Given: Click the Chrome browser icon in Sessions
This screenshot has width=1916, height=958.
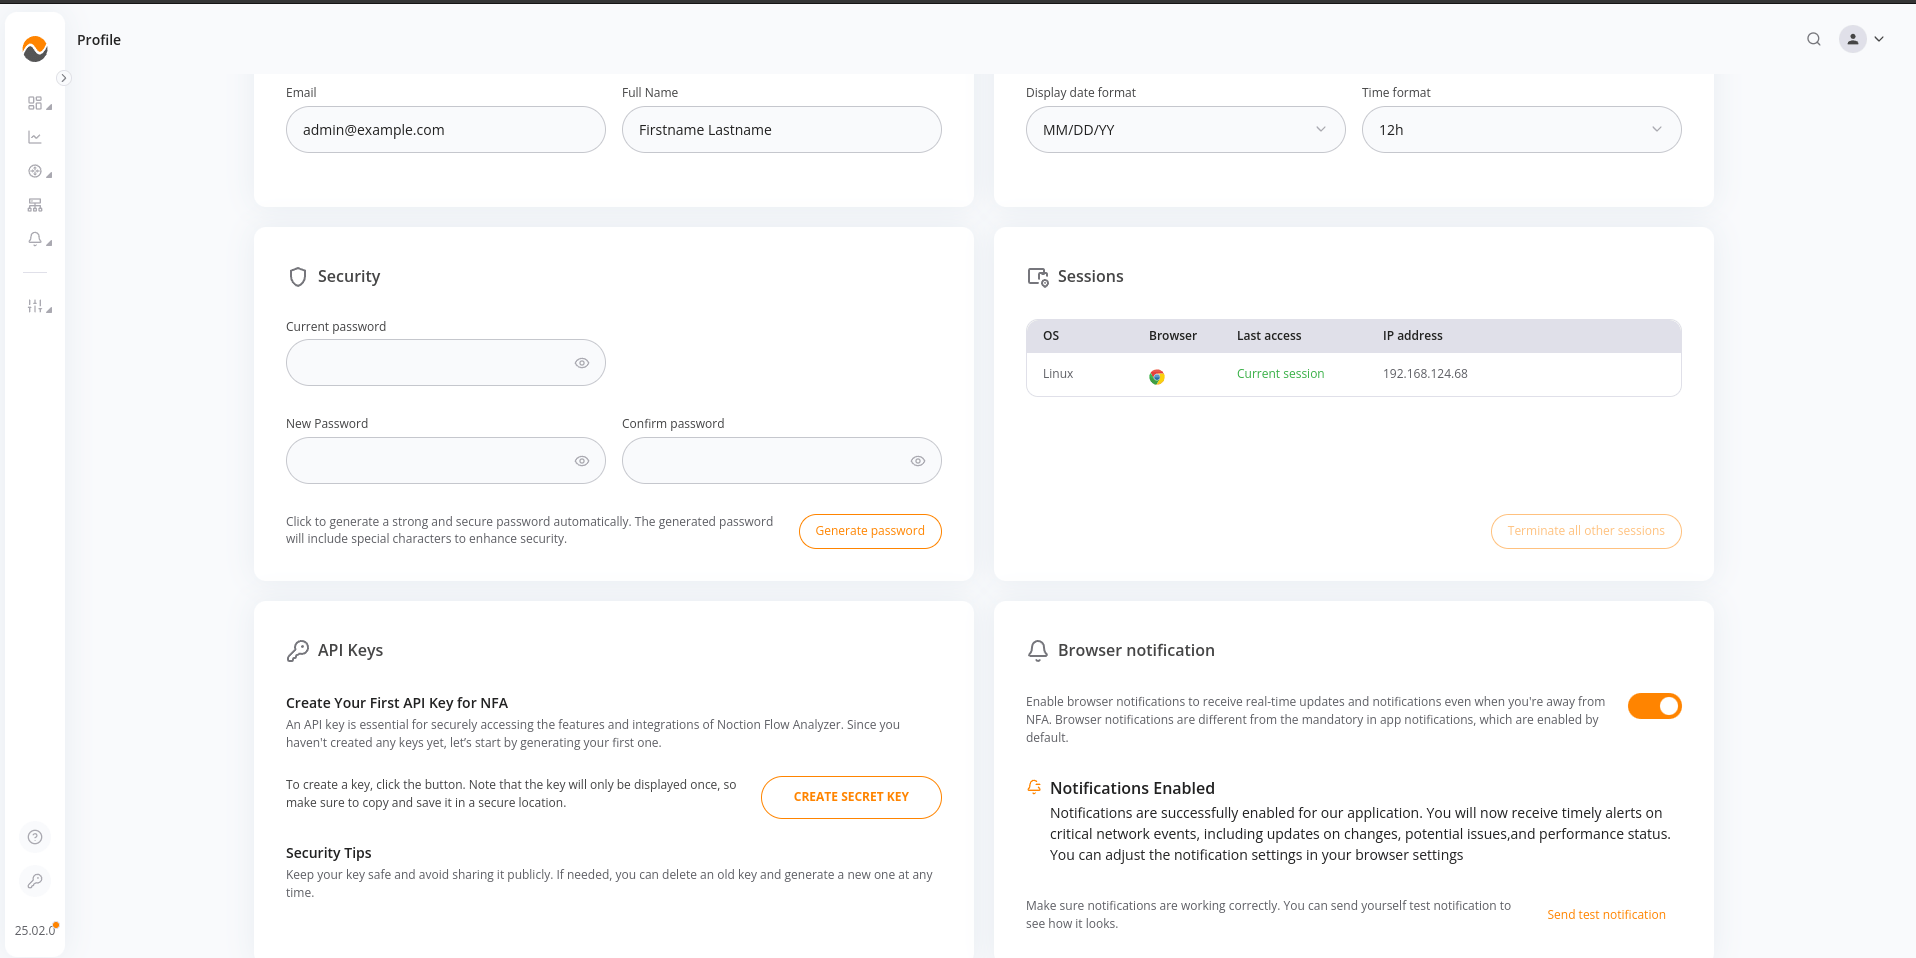Looking at the screenshot, I should point(1157,376).
